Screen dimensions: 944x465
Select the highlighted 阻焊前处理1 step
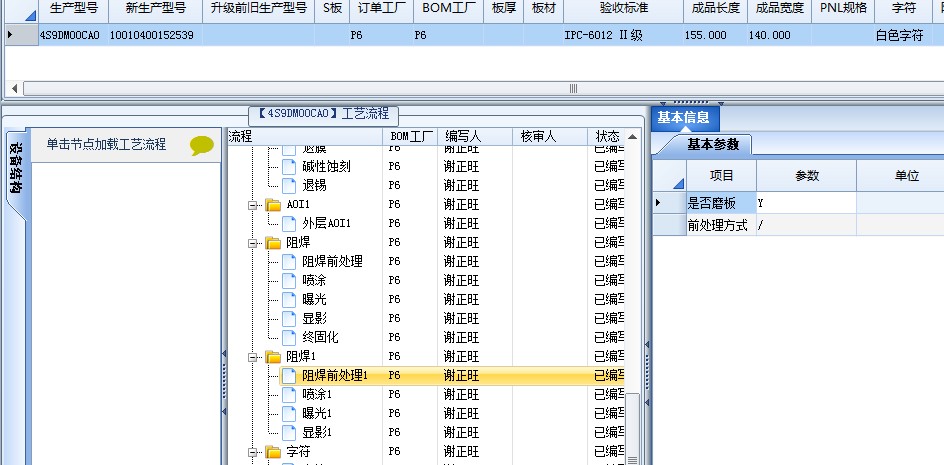[x=335, y=376]
